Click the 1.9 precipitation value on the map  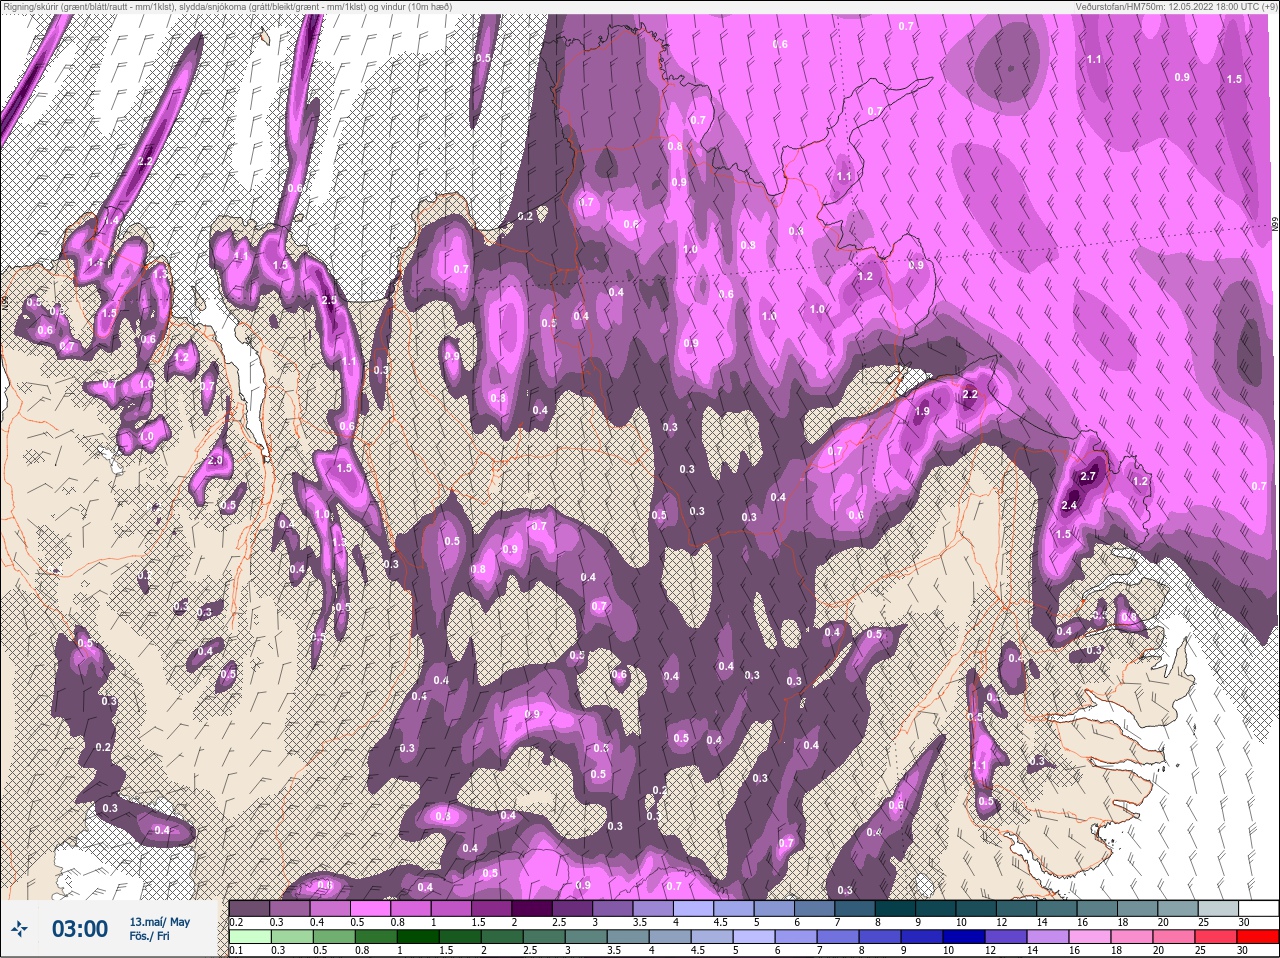(x=922, y=411)
